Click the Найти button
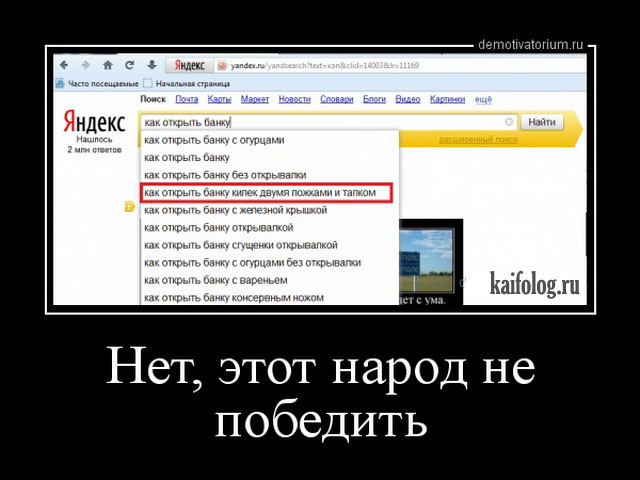The width and height of the screenshot is (640, 480). (x=542, y=122)
